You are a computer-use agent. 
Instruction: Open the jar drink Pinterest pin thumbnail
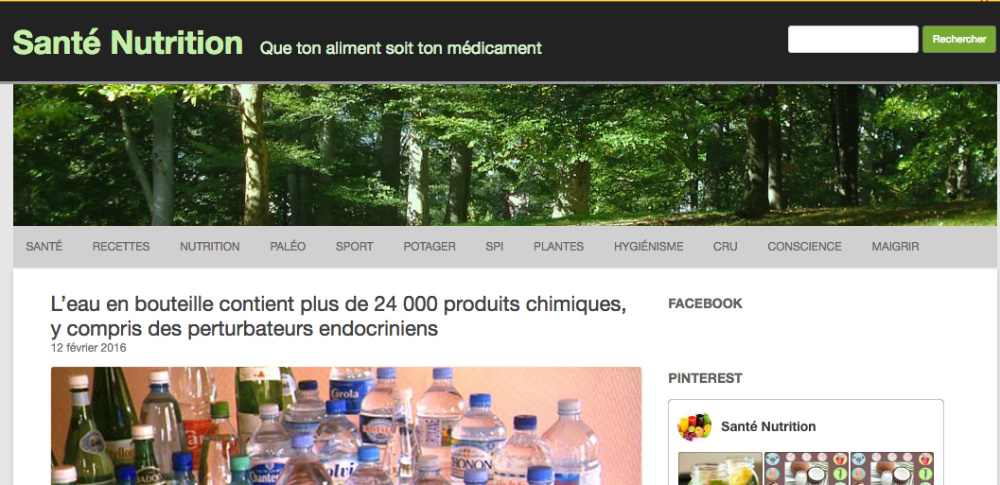[x=720, y=468]
